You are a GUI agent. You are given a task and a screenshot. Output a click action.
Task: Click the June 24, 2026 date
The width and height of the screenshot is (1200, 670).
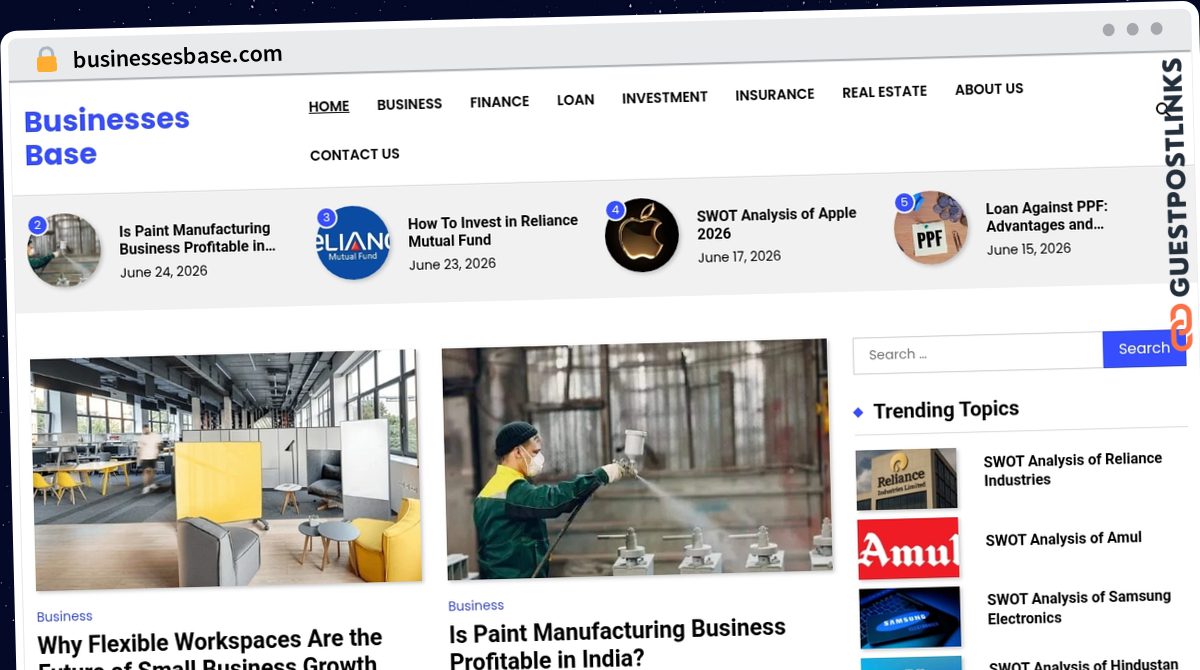coord(164,271)
